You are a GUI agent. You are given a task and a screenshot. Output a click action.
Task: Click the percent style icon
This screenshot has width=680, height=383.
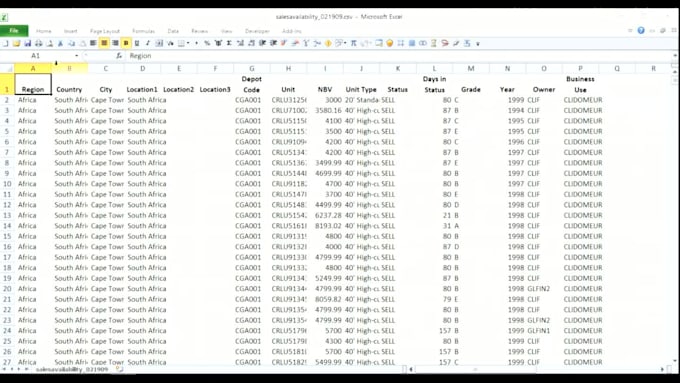207,43
